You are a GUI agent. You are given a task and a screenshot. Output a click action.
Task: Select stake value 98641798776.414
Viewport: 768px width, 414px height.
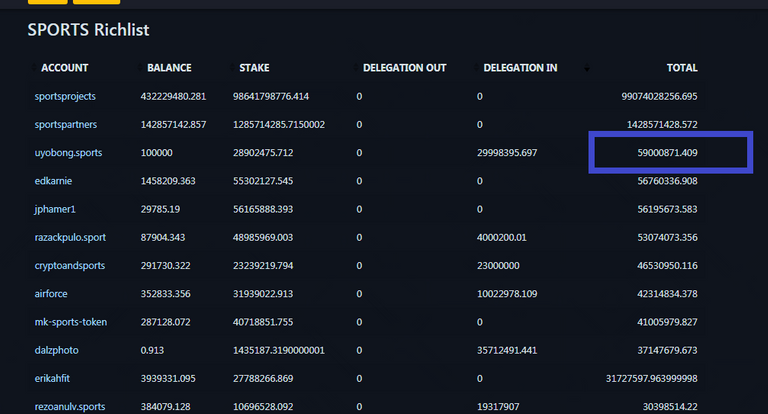point(271,97)
